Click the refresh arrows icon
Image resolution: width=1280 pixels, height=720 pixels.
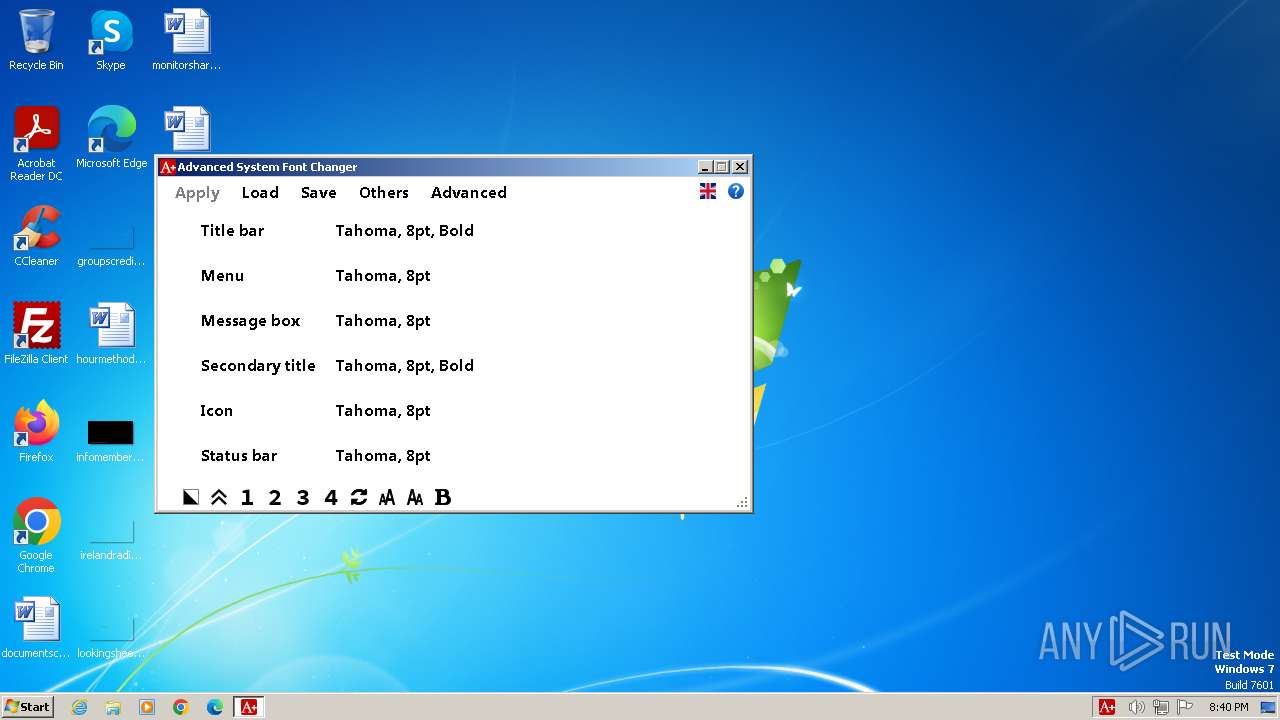pyautogui.click(x=359, y=497)
